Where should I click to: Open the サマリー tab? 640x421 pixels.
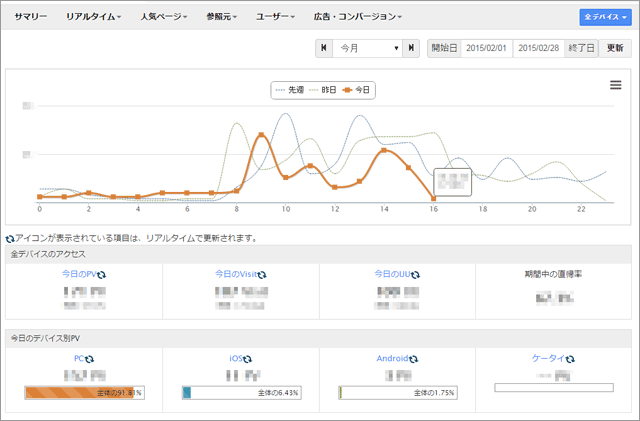(x=31, y=17)
